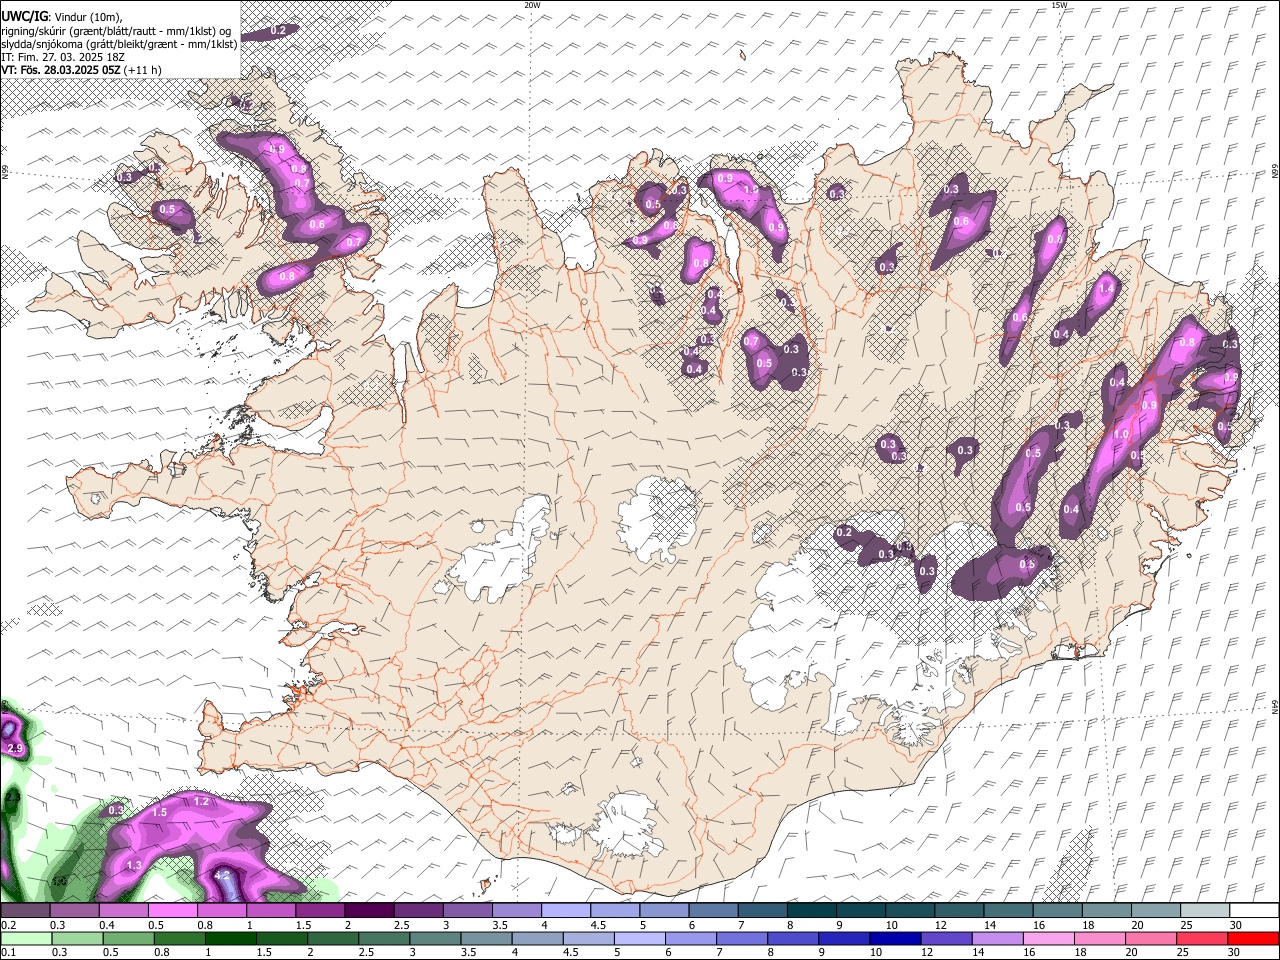This screenshot has height=960, width=1280.
Task: Pick the snow scale swatch labeled 14
Action: pyautogui.click(x=1009, y=911)
